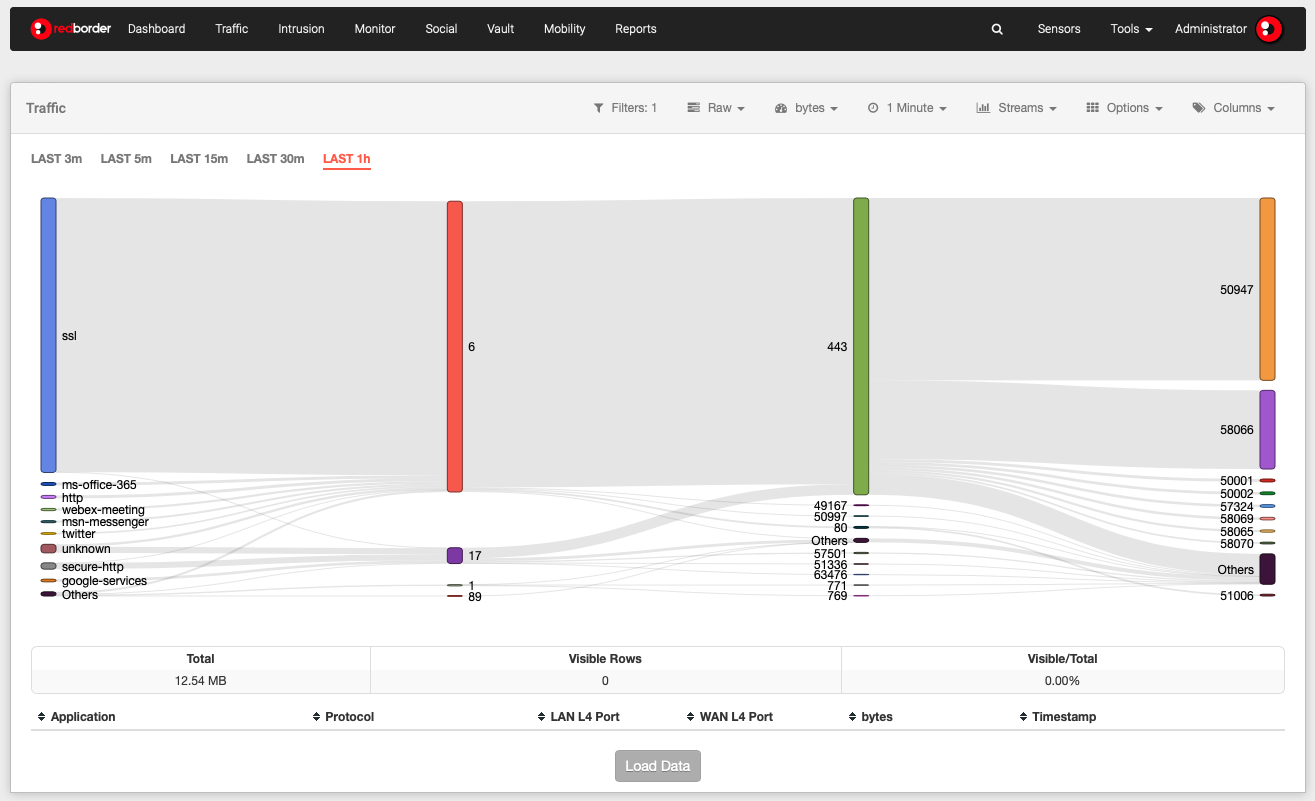Image resolution: width=1315 pixels, height=801 pixels.
Task: Go to the Mobility section
Action: (565, 29)
